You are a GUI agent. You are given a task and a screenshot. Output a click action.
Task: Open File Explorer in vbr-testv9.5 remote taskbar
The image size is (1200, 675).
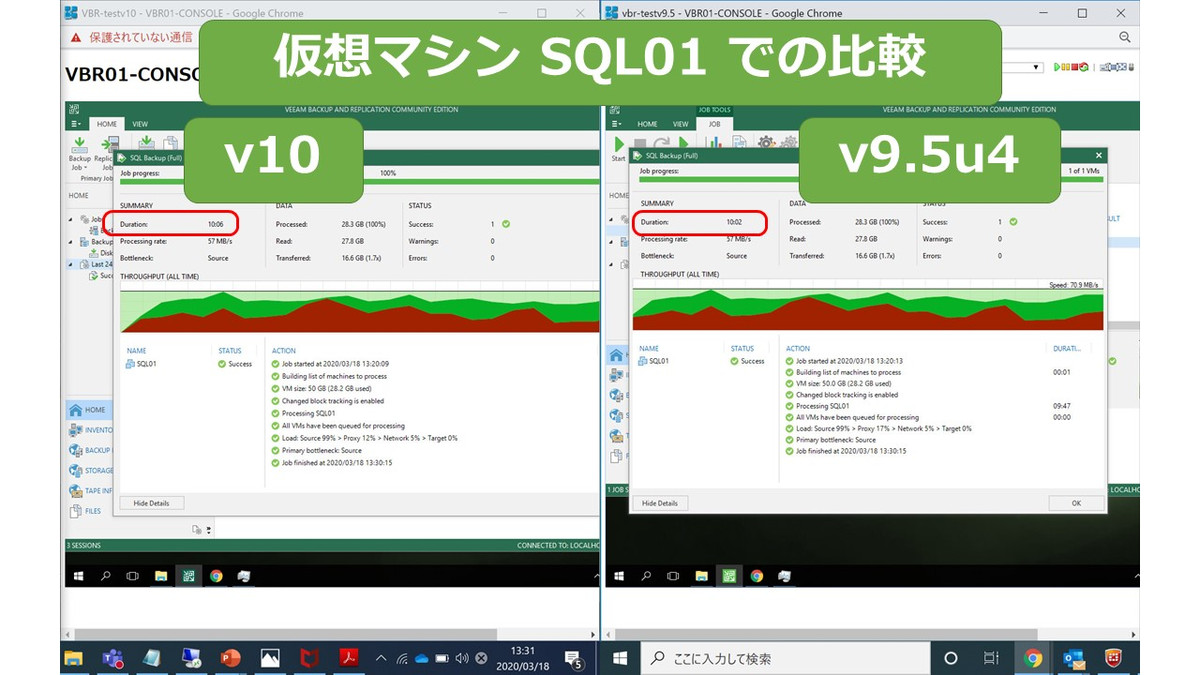(701, 576)
